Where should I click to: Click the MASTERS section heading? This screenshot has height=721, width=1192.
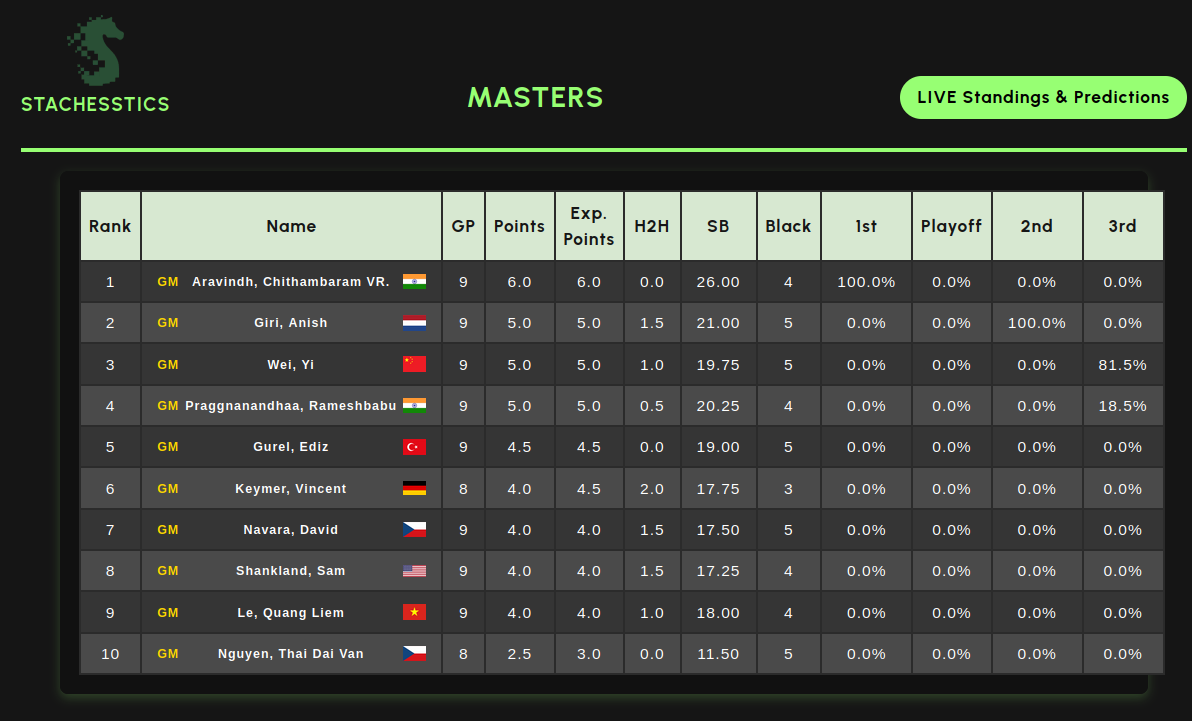(x=535, y=97)
